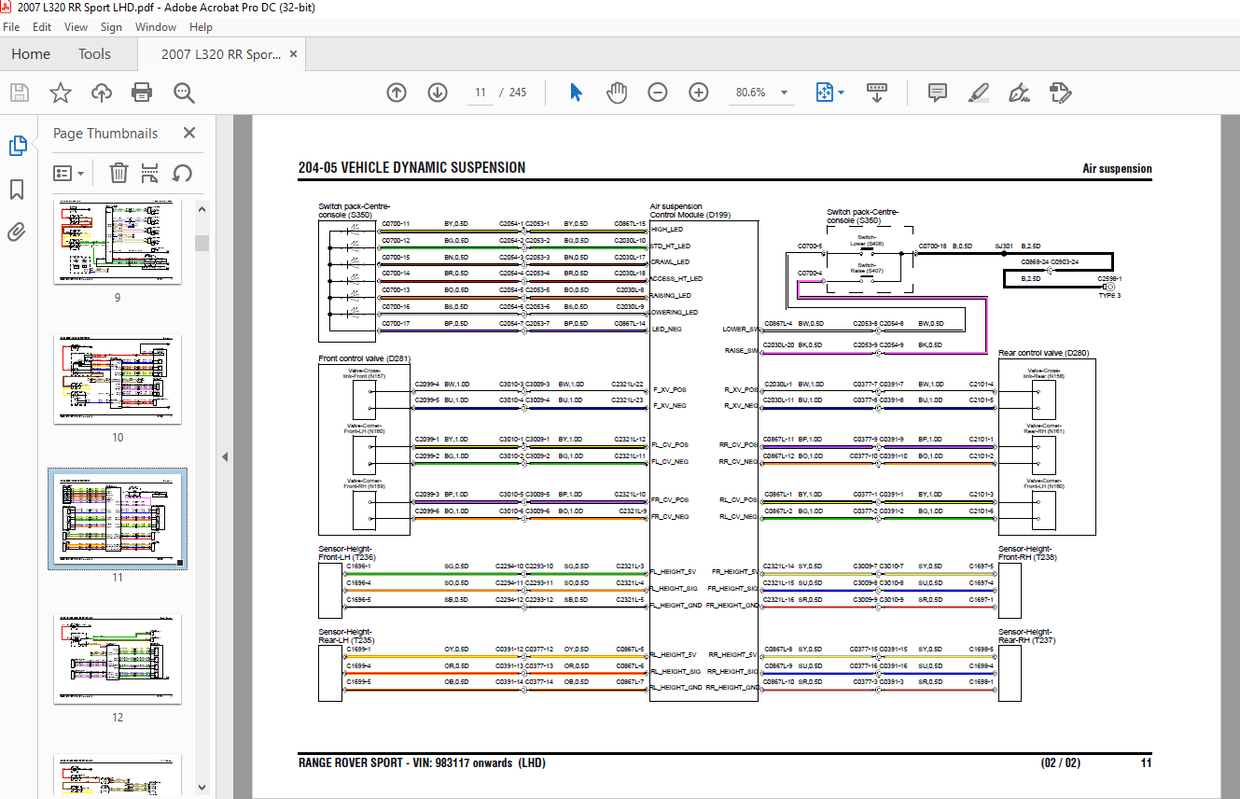Toggle the Page Thumbnails sidebar panel
This screenshot has height=799, width=1240.
click(x=17, y=145)
